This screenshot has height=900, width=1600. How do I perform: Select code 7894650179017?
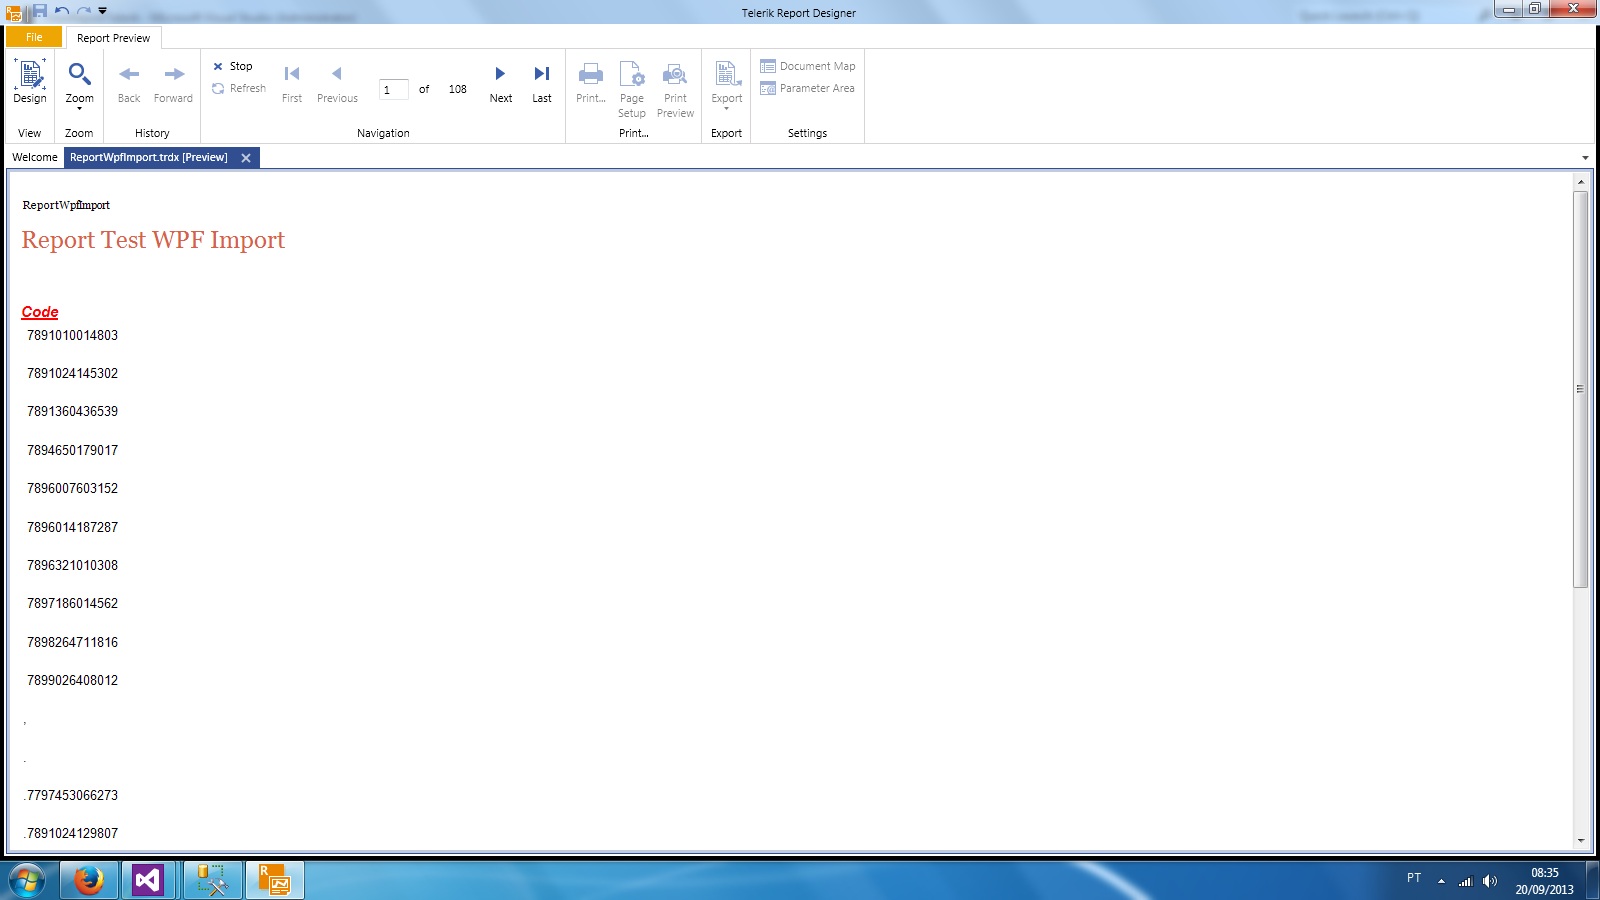coord(72,450)
